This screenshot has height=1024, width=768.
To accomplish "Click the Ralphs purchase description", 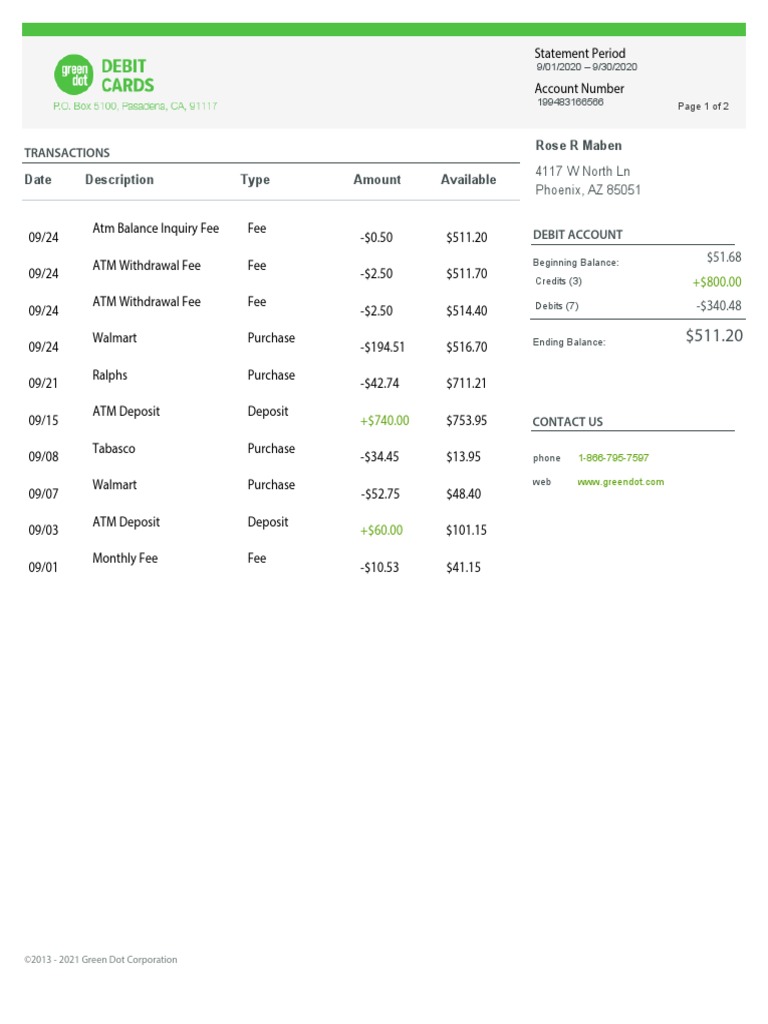I will [110, 376].
